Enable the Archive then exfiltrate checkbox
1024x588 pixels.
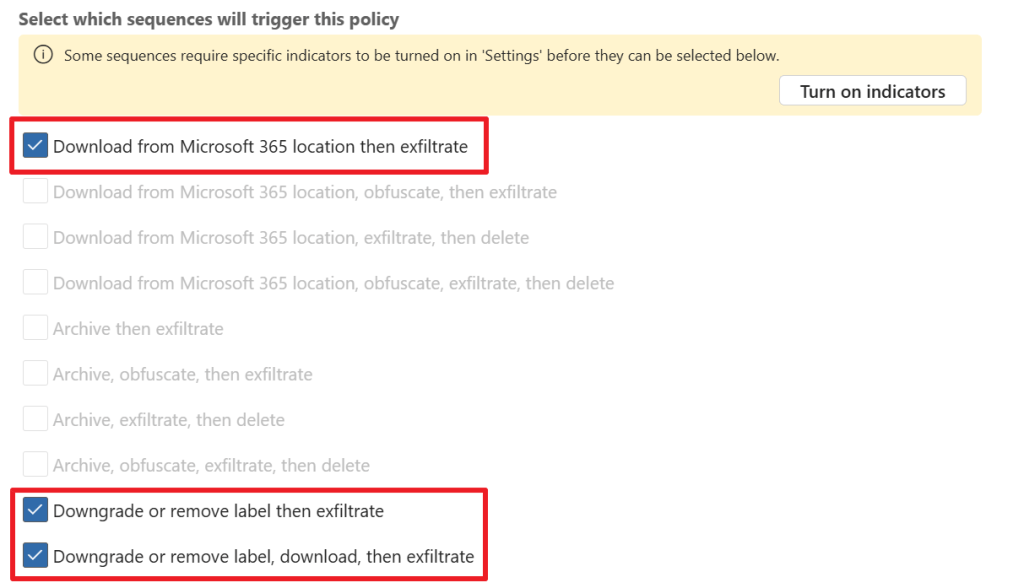[35, 328]
